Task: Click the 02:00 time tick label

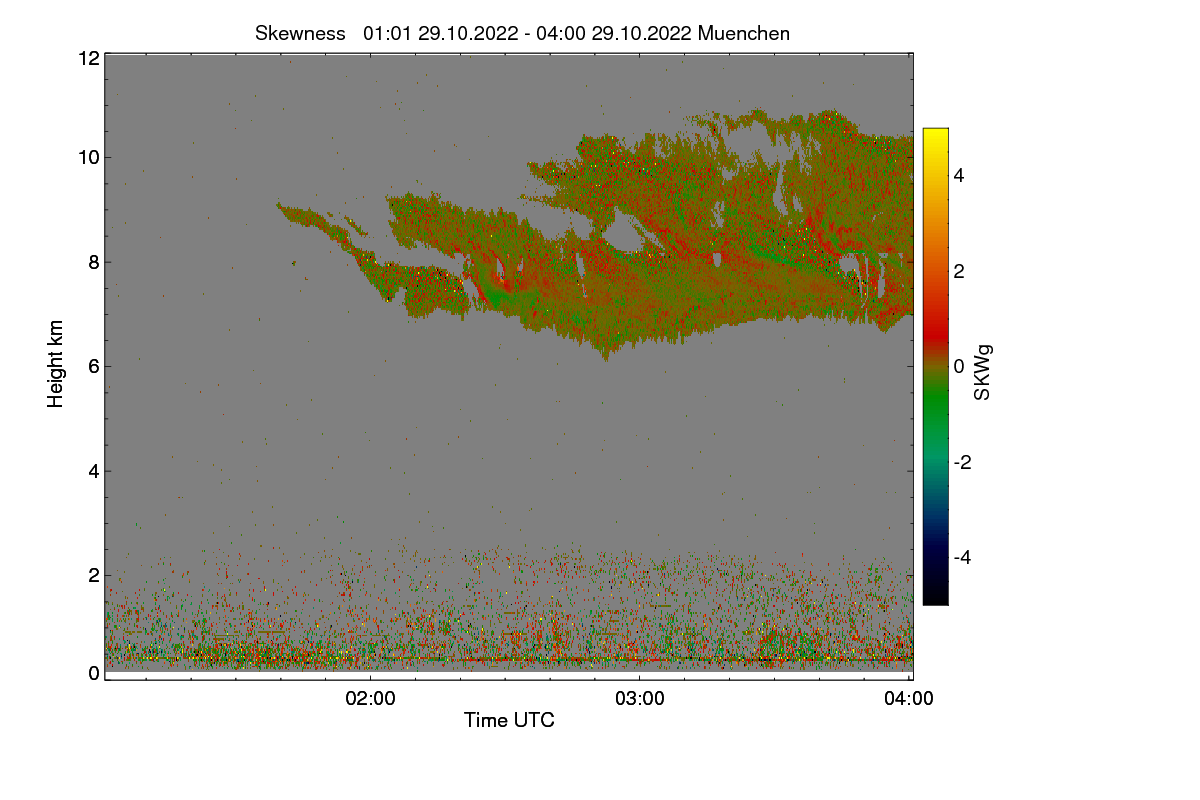Action: tap(370, 699)
